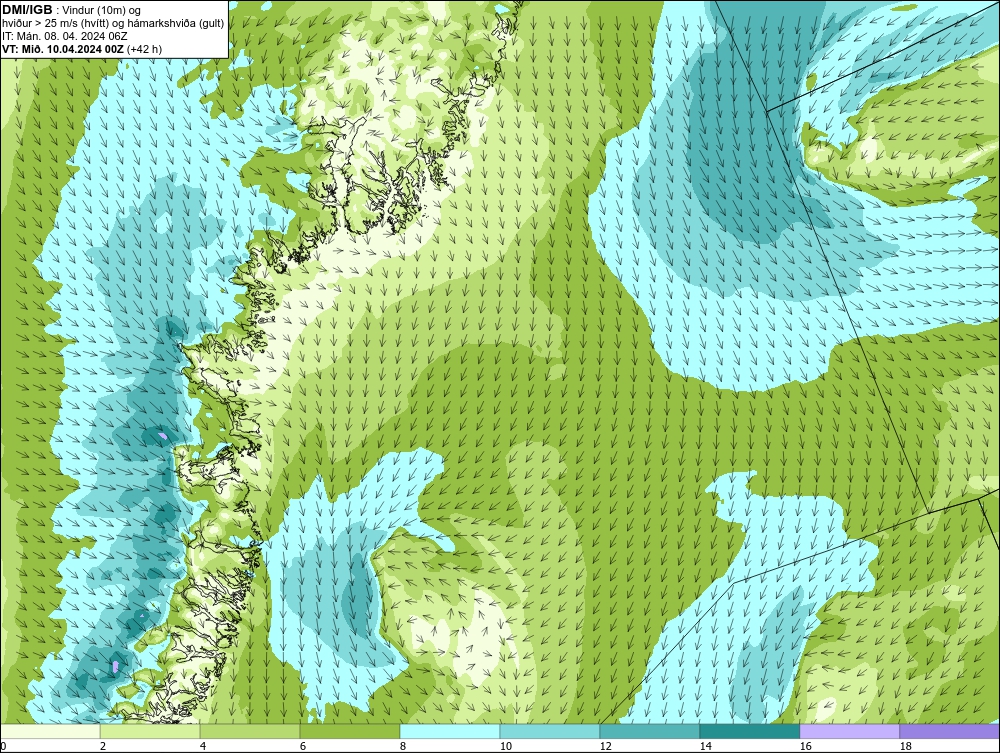Click the 18+ m/s purple scale segment
Viewport: 1000px width, 753px height.
coord(949,731)
